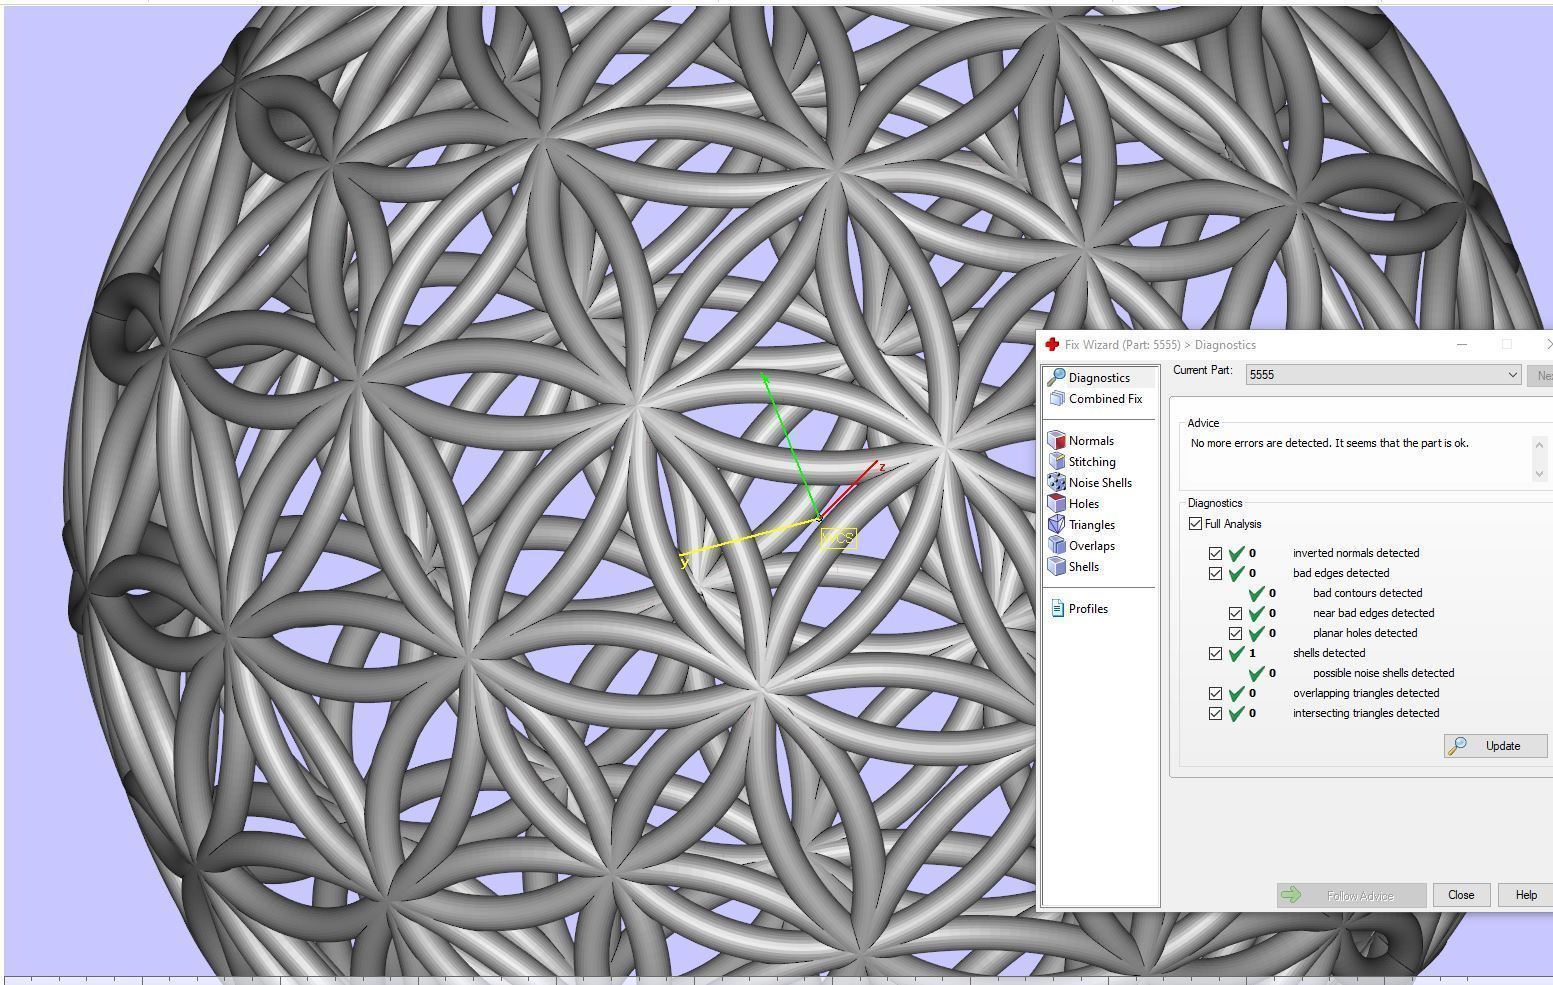Click the Stitching icon
The height and width of the screenshot is (985, 1553).
pos(1056,461)
